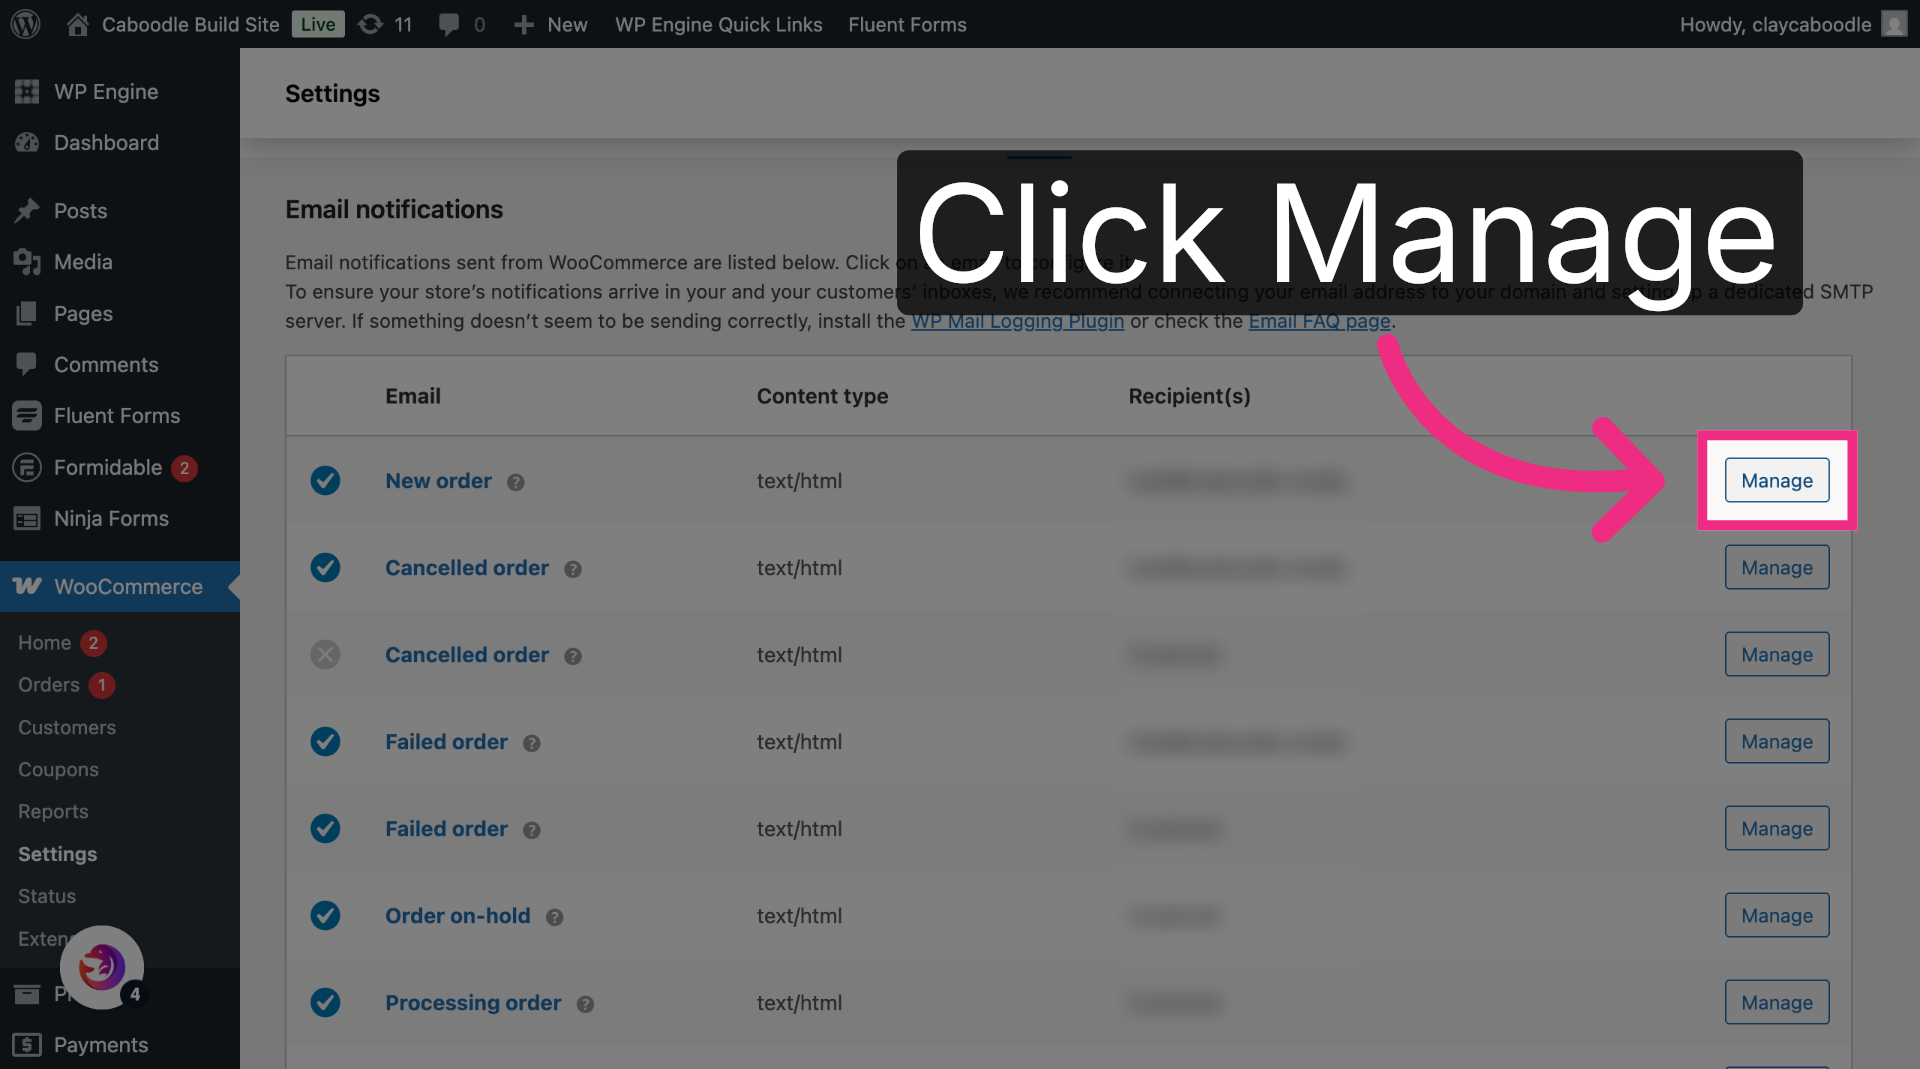The image size is (1920, 1069).
Task: Toggle status of first Cancelled order email
Action: coord(325,568)
